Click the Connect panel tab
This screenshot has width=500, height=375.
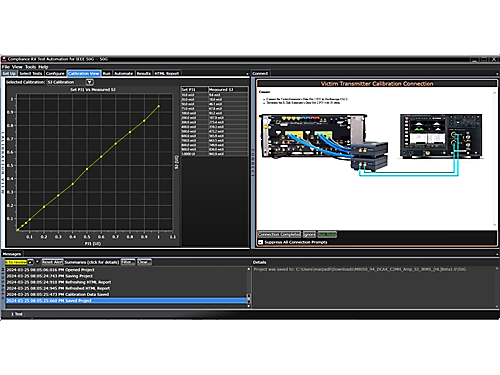pos(260,73)
